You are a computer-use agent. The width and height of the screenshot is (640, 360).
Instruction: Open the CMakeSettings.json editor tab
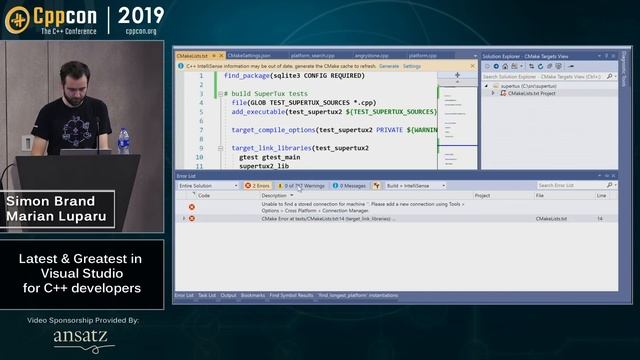pyautogui.click(x=249, y=56)
